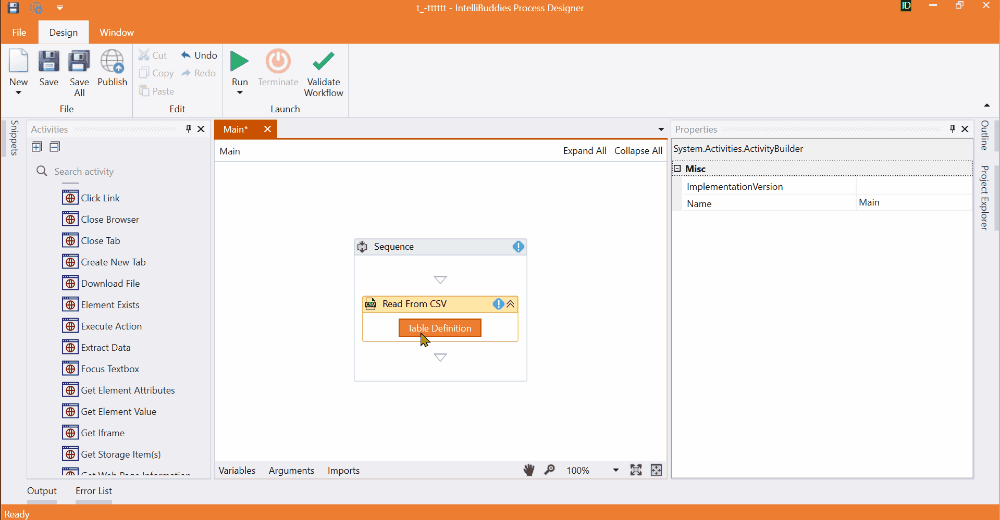The height and width of the screenshot is (520, 1000).
Task: Run the workflow with green play icon
Action: click(239, 61)
